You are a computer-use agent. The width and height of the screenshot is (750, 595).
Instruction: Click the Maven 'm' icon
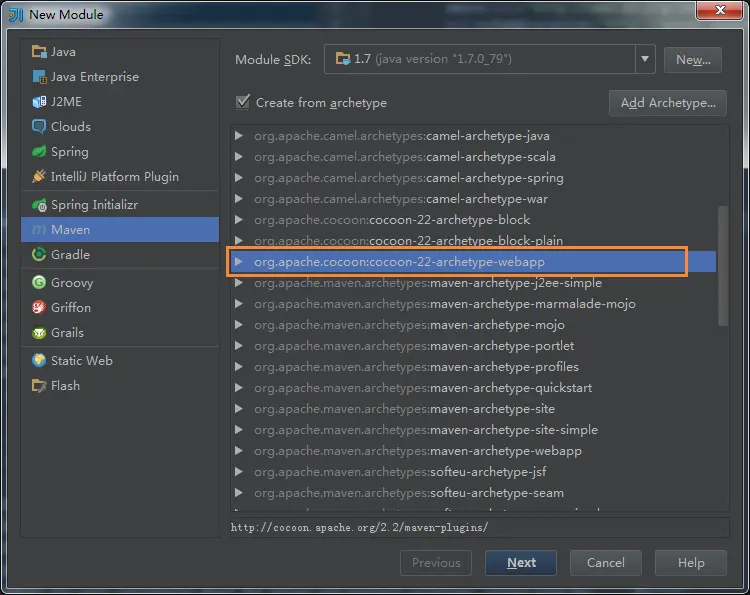[x=39, y=230]
